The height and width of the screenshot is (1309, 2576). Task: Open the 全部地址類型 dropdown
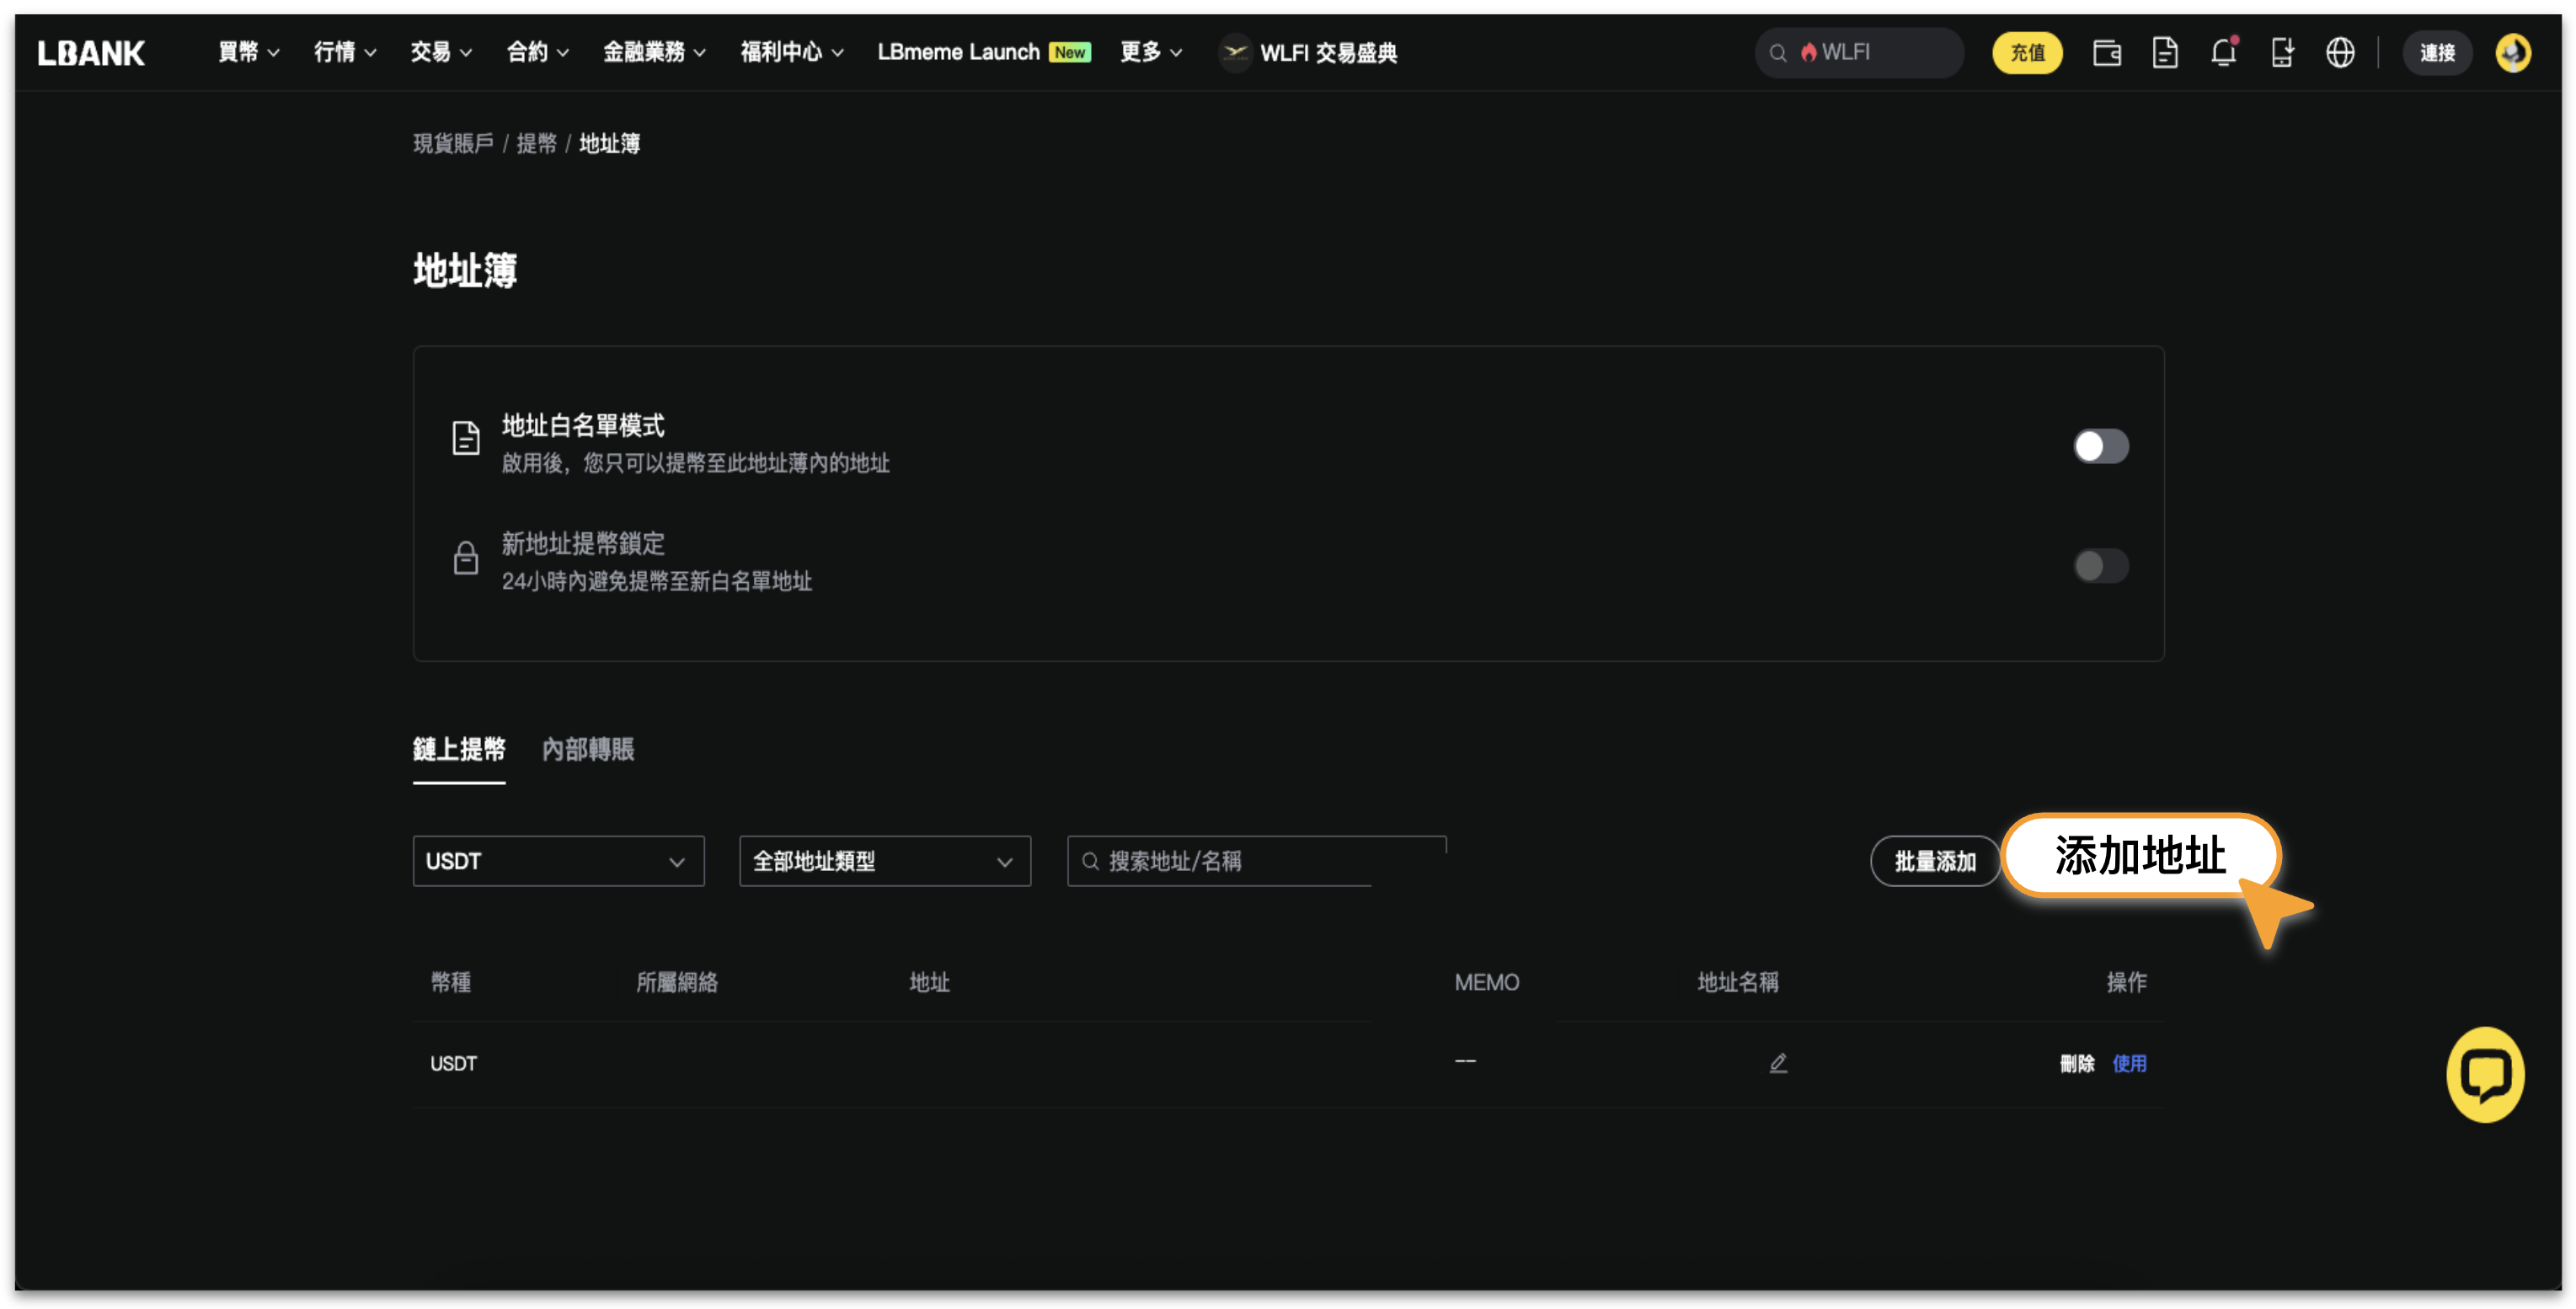pyautogui.click(x=884, y=861)
